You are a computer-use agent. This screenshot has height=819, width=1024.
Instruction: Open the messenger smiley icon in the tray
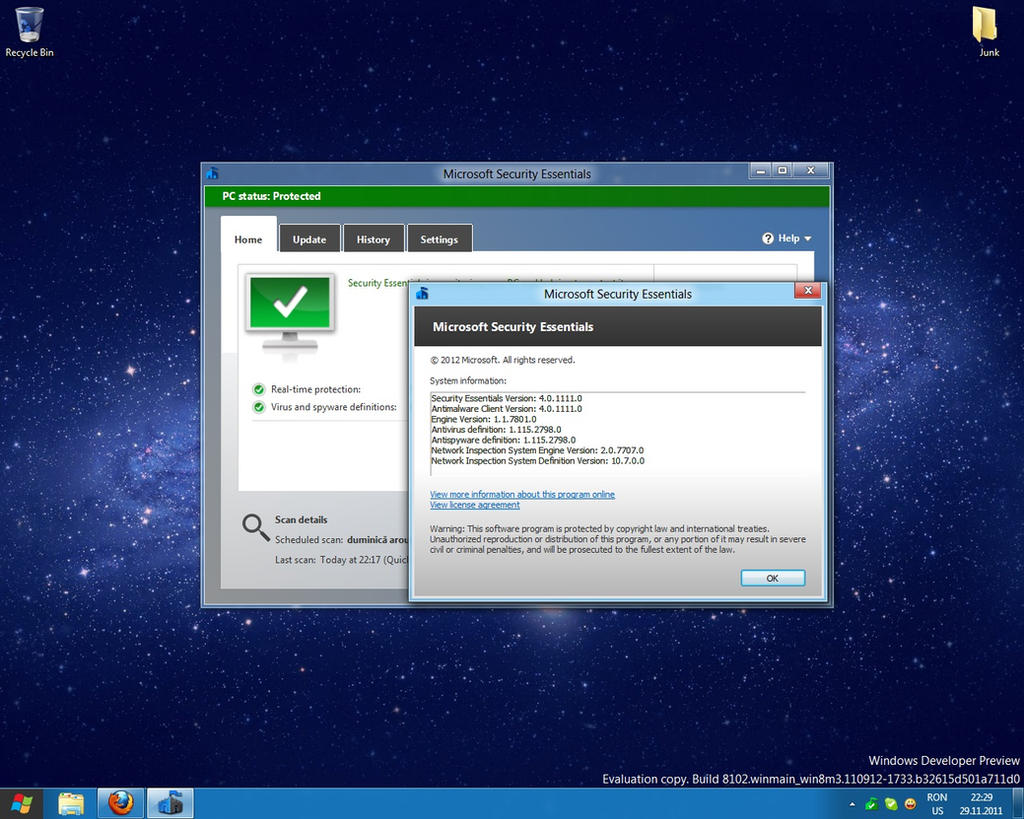pyautogui.click(x=909, y=803)
